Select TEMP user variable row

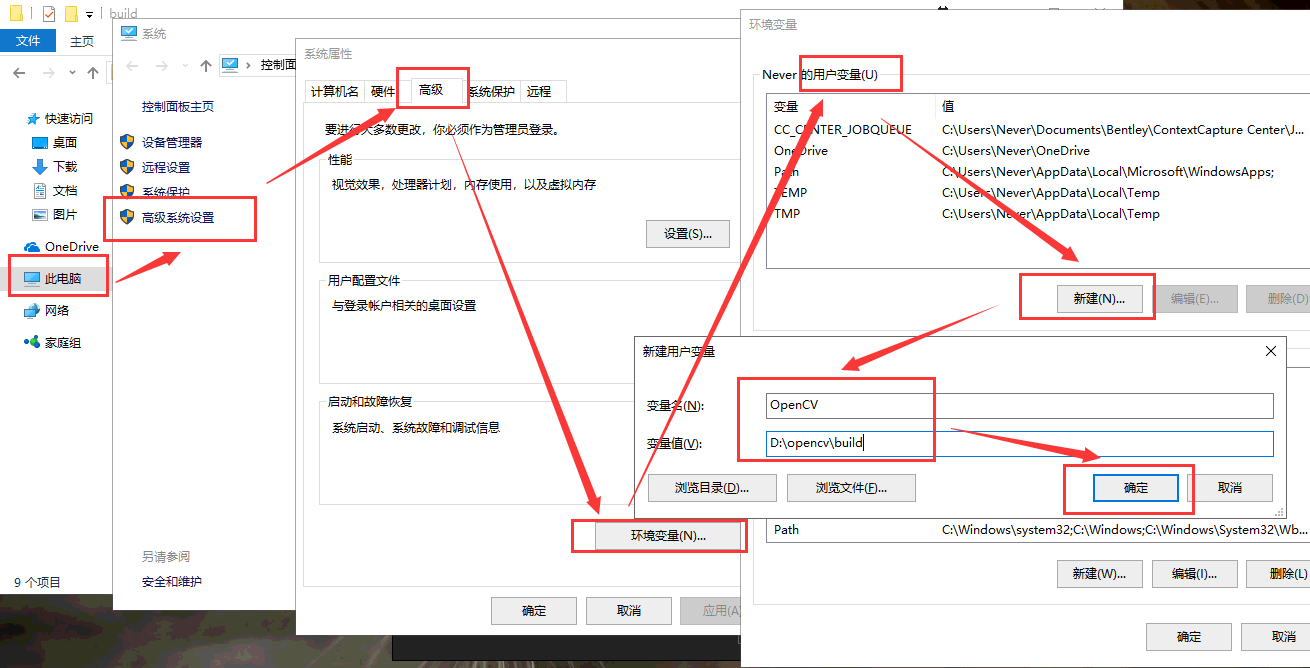click(x=1038, y=193)
